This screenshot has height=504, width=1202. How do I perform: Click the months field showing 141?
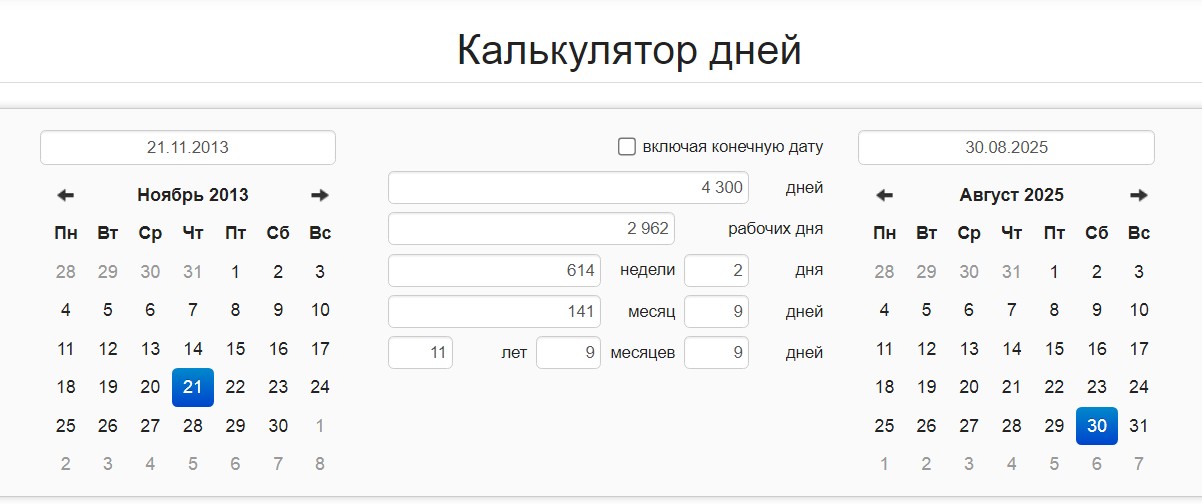(494, 311)
